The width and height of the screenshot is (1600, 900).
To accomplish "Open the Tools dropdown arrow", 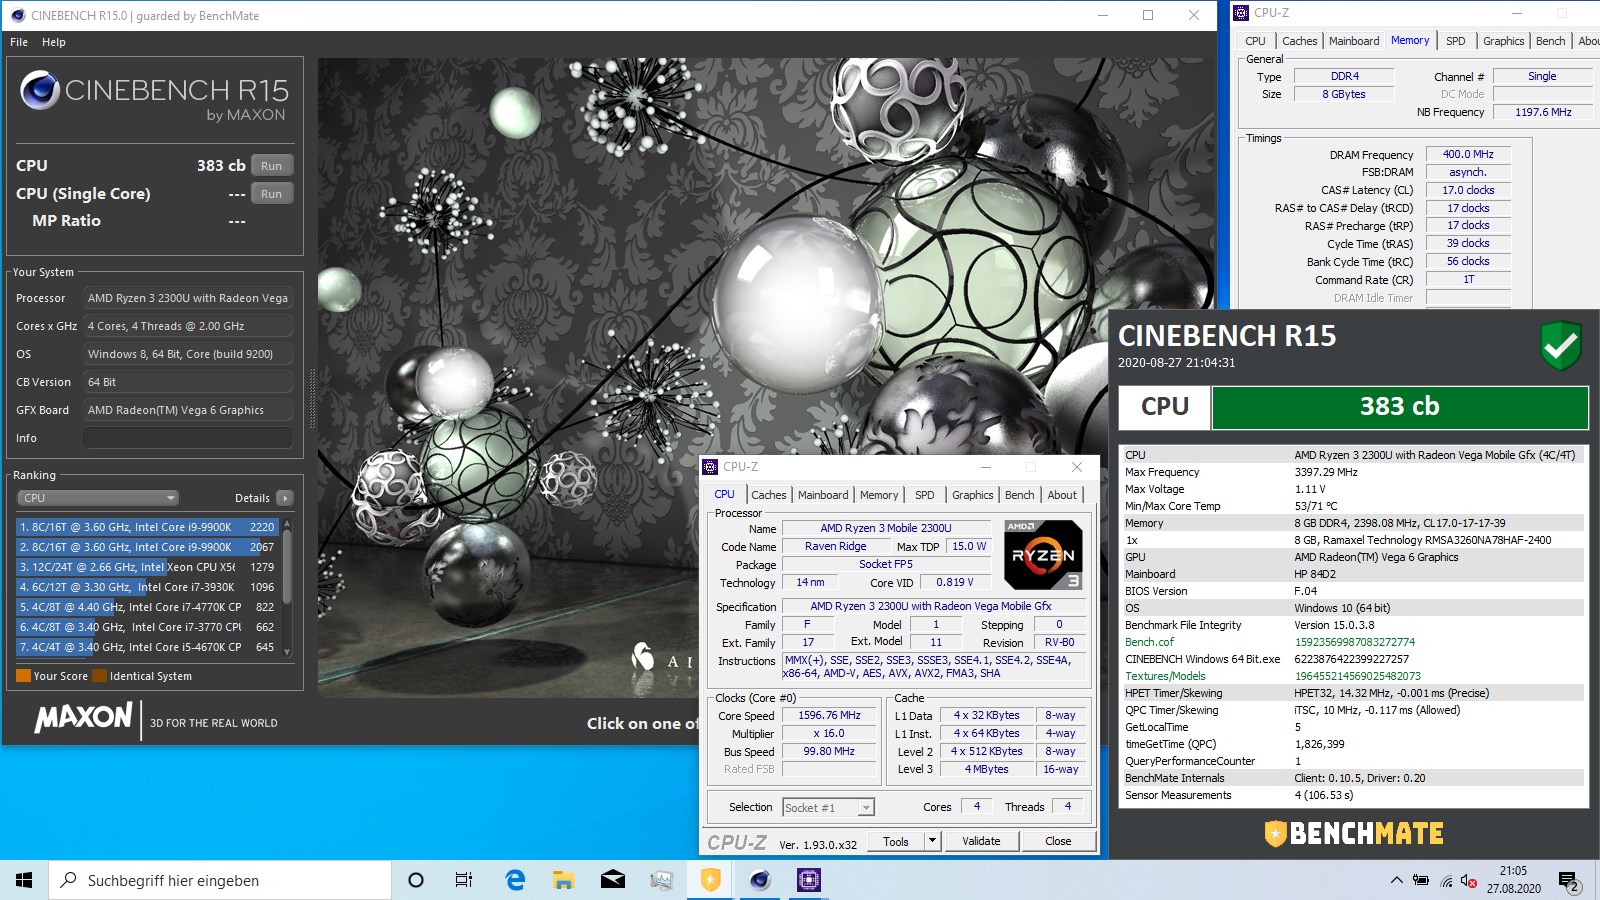I will 933,841.
